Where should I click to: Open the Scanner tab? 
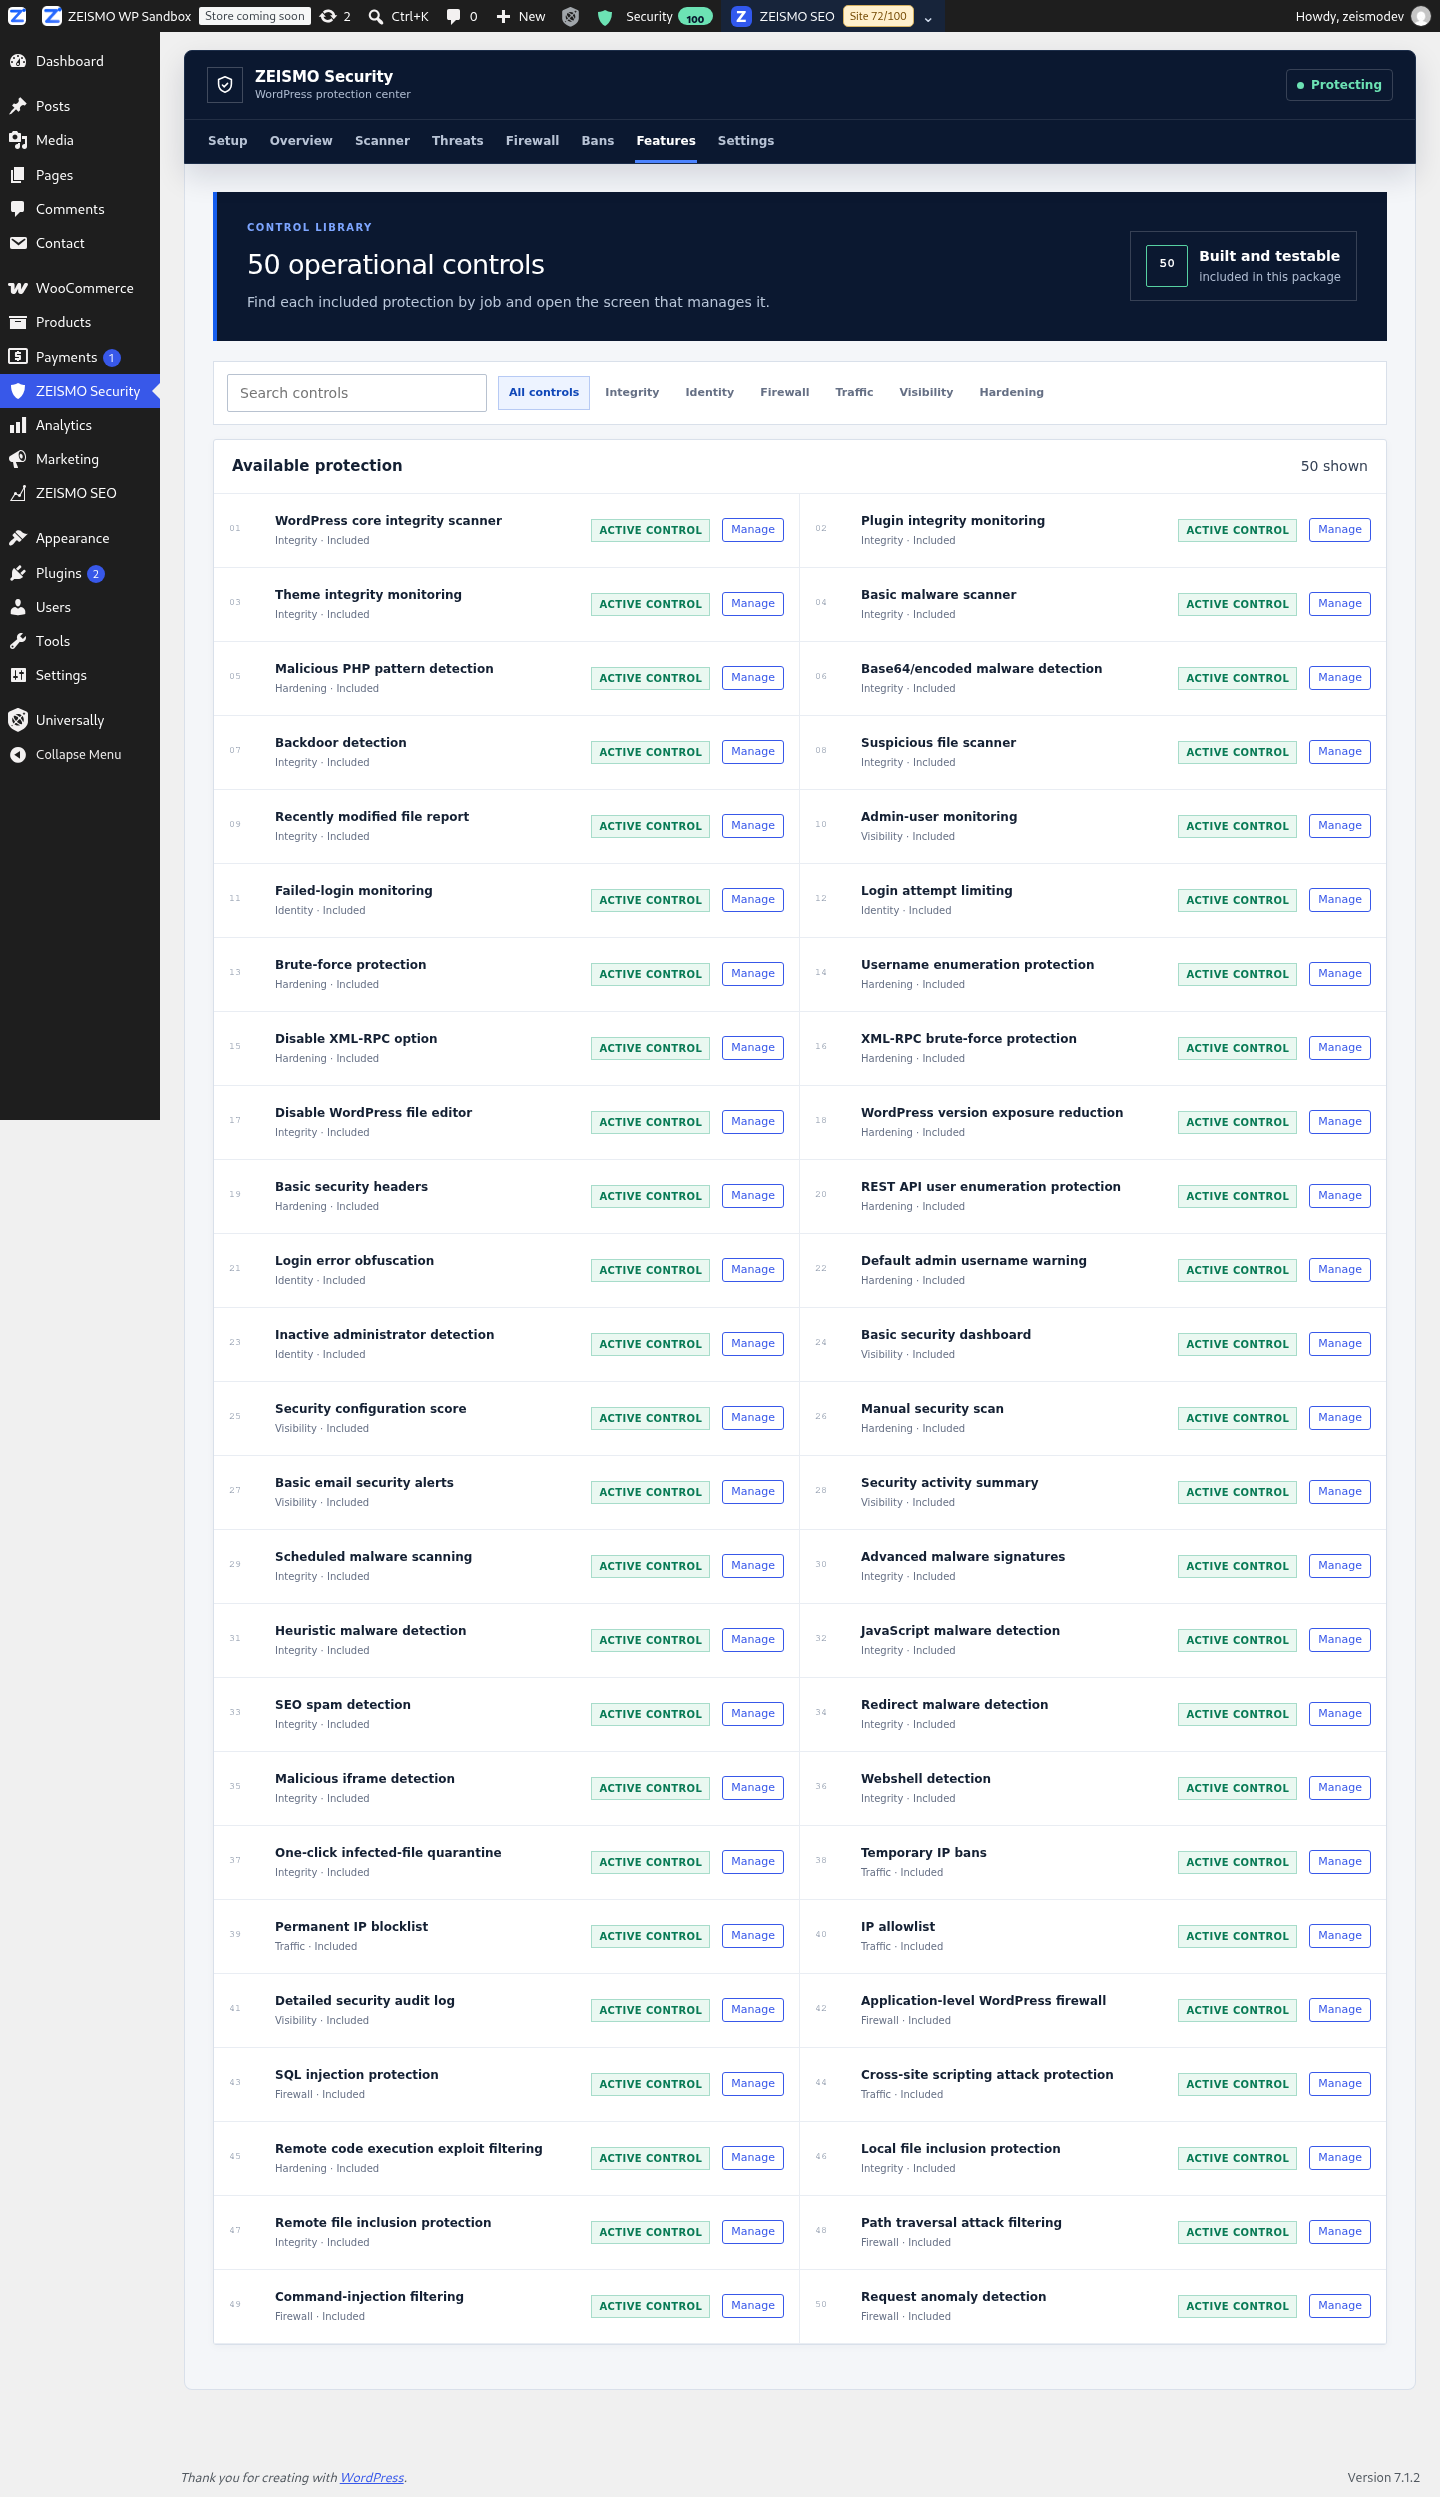(382, 141)
